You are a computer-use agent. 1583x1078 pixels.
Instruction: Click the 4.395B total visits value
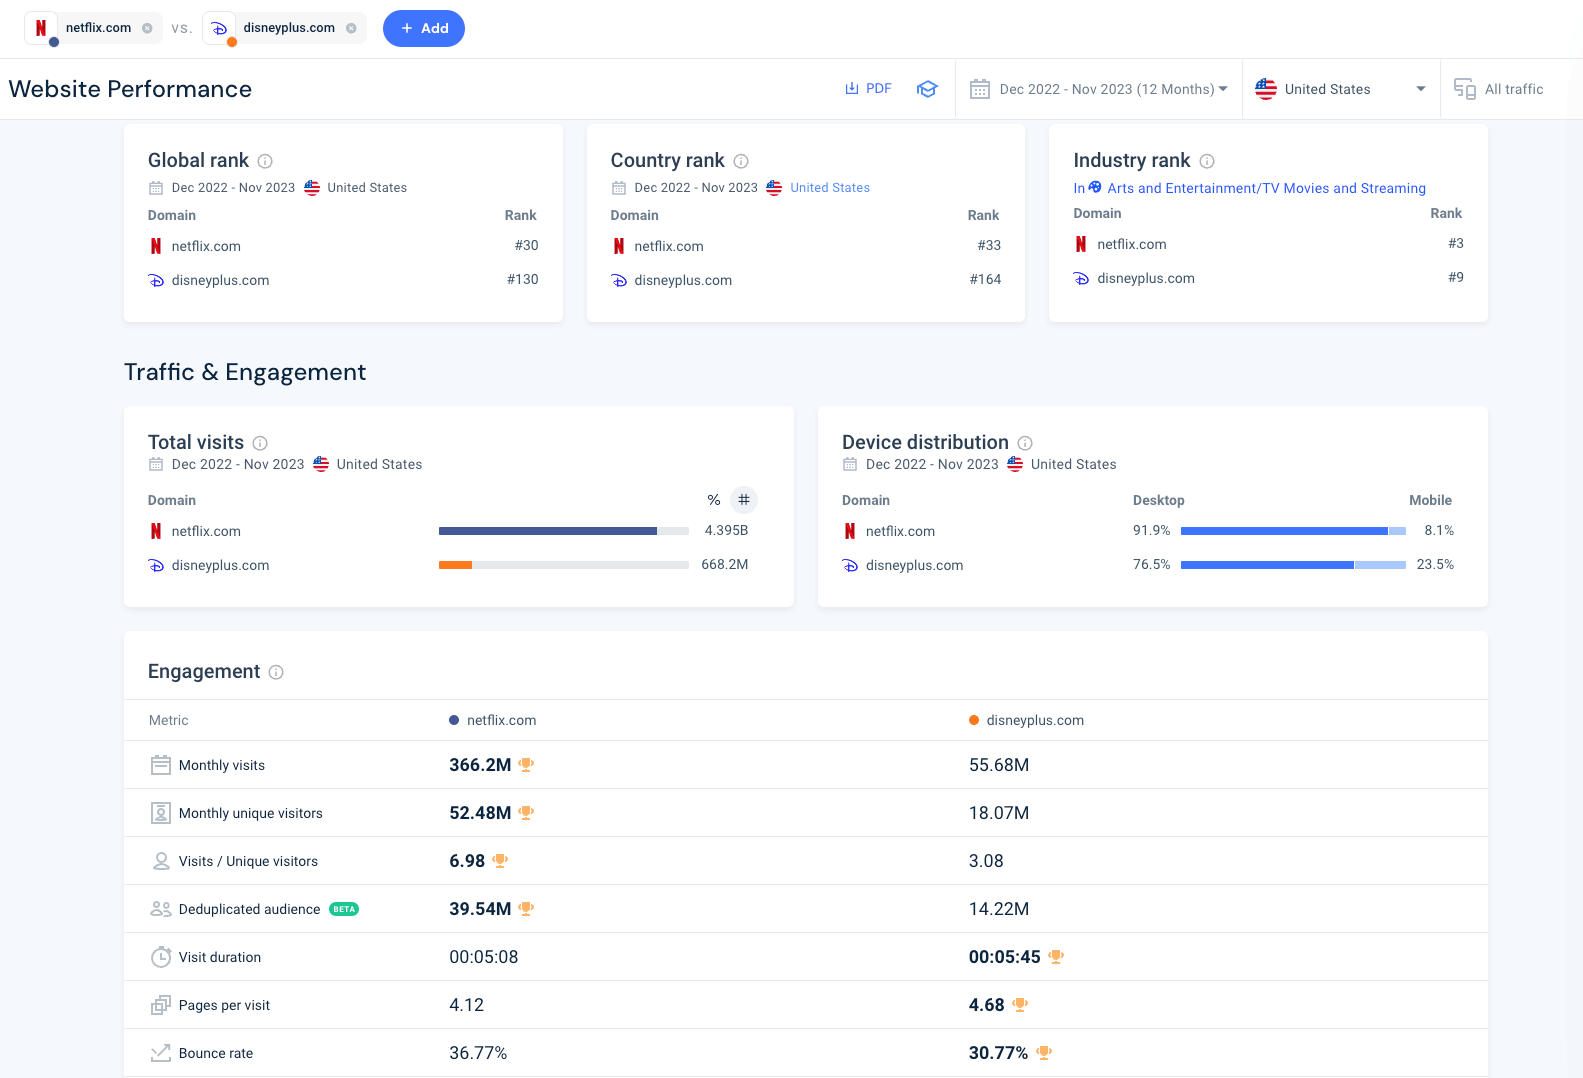point(726,531)
